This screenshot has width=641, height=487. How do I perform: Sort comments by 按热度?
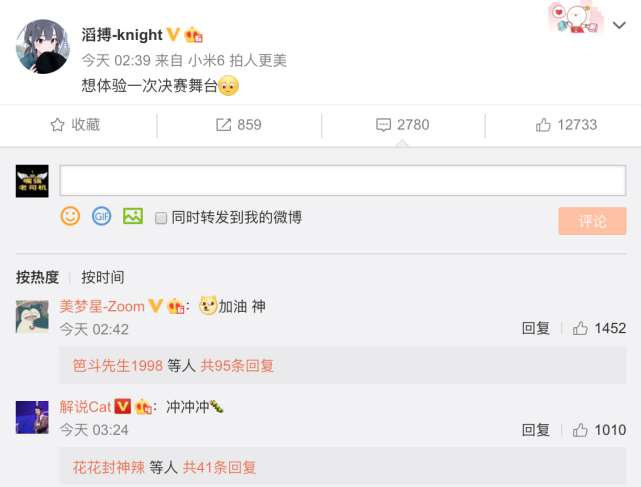click(x=37, y=277)
